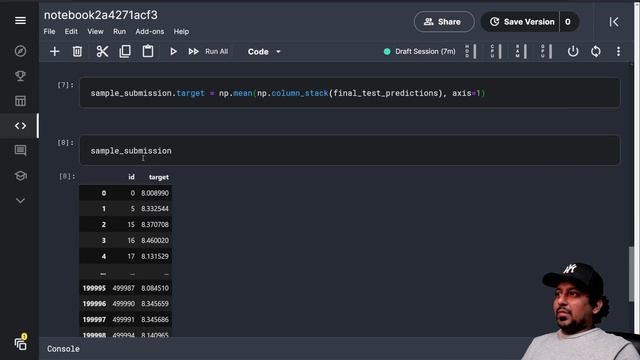Click the Share button
The image size is (640, 360).
(444, 22)
